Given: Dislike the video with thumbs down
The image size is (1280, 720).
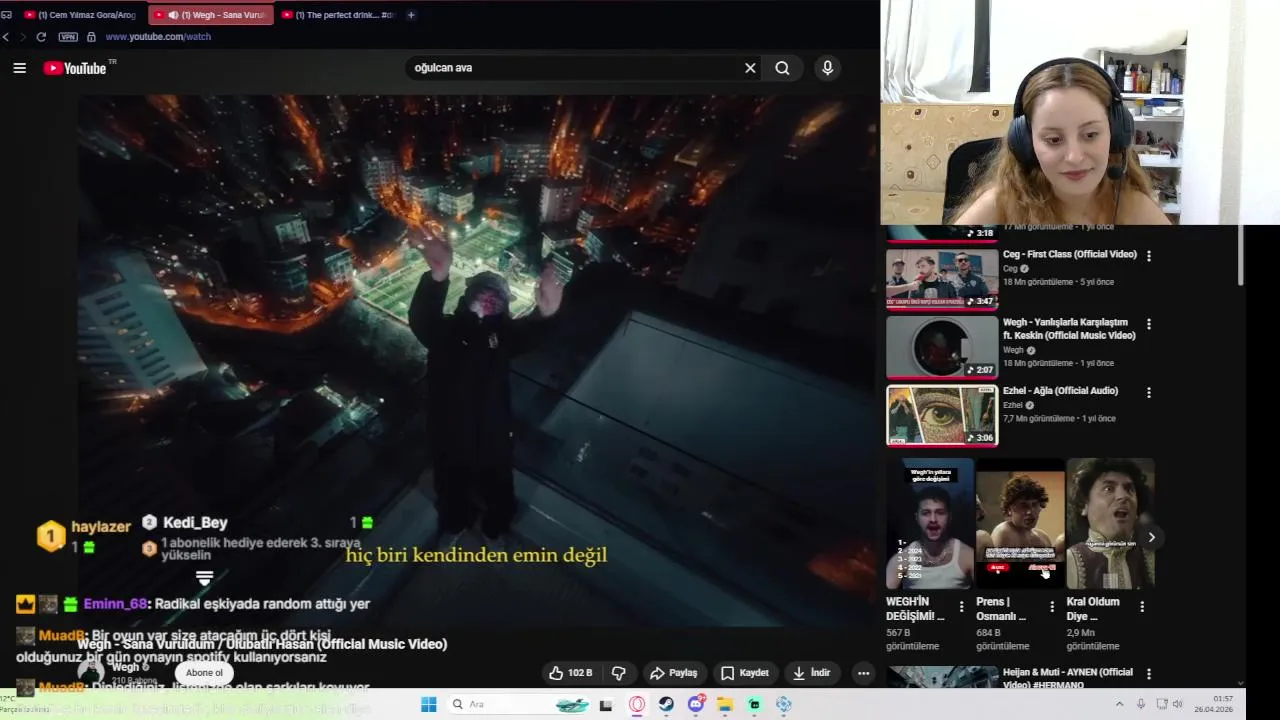Looking at the screenshot, I should pyautogui.click(x=618, y=673).
